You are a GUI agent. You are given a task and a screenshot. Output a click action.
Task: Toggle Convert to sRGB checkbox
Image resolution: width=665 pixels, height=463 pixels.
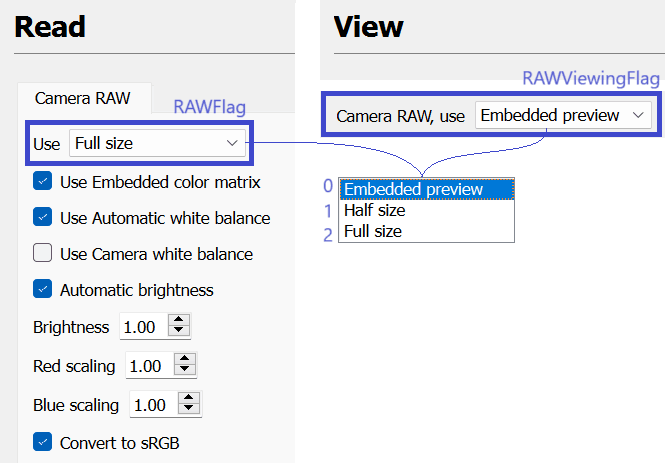[42, 442]
